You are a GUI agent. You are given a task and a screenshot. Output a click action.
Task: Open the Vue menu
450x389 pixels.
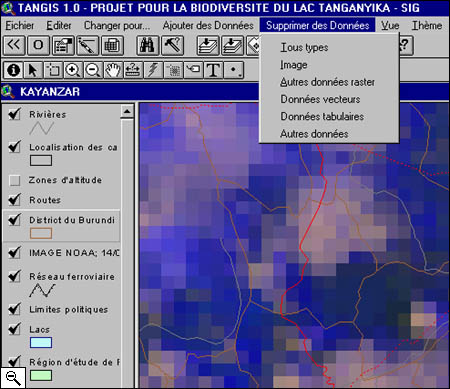(x=390, y=25)
